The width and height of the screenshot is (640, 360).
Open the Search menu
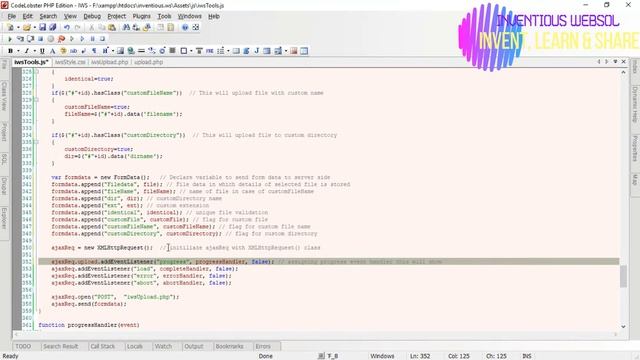(x=48, y=16)
